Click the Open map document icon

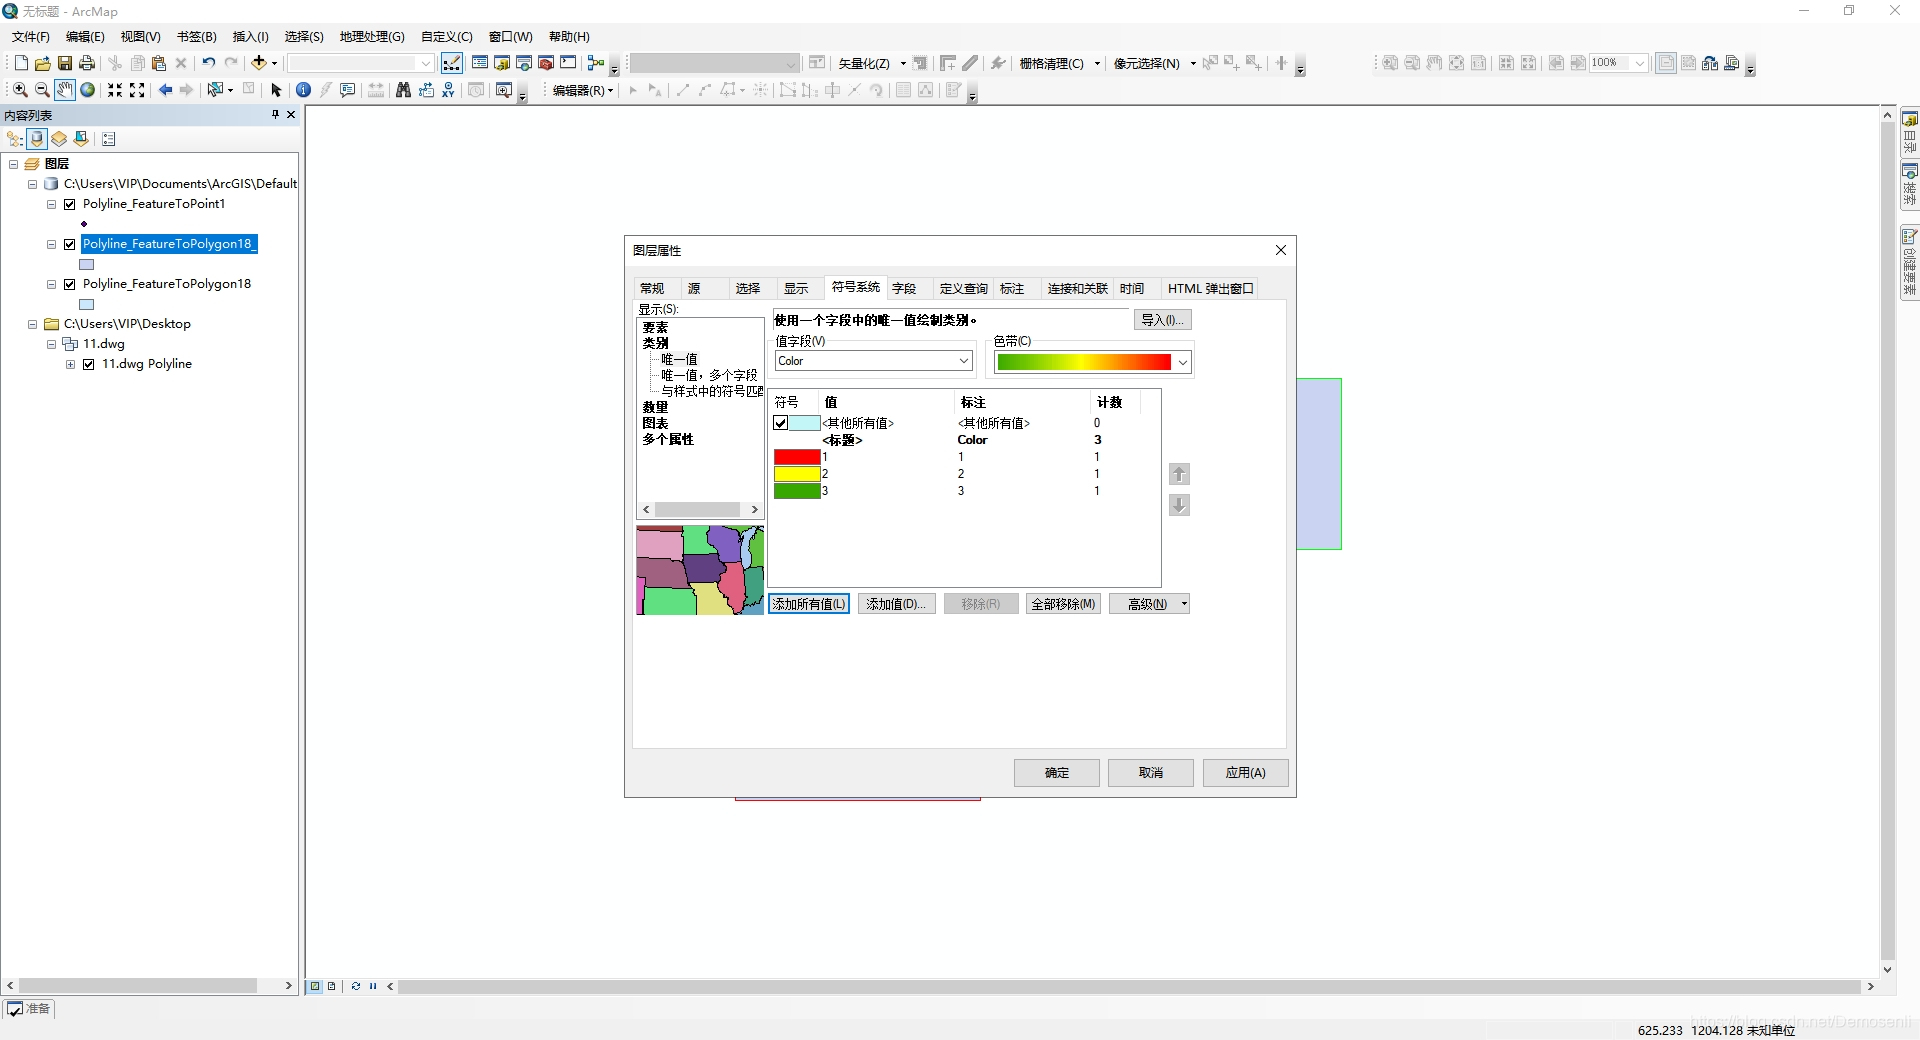[43, 63]
